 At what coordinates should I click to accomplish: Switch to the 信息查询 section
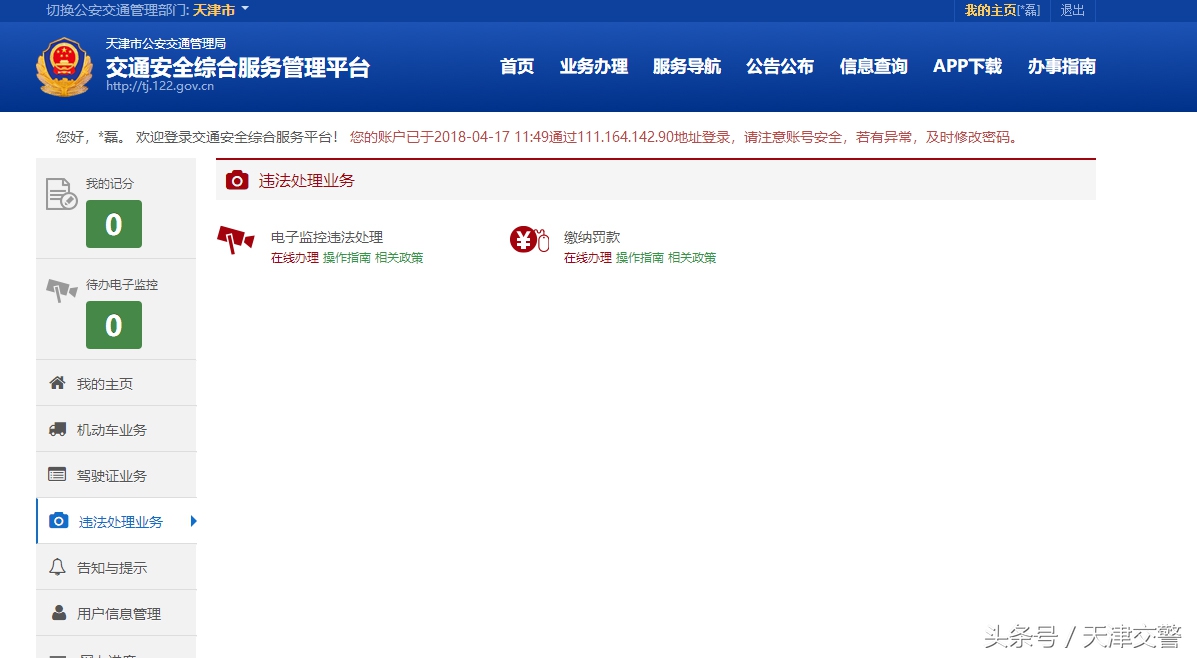pyautogui.click(x=872, y=66)
